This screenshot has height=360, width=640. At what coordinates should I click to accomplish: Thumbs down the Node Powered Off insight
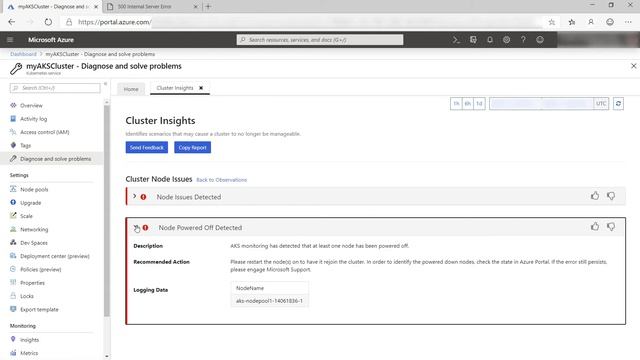pos(611,227)
